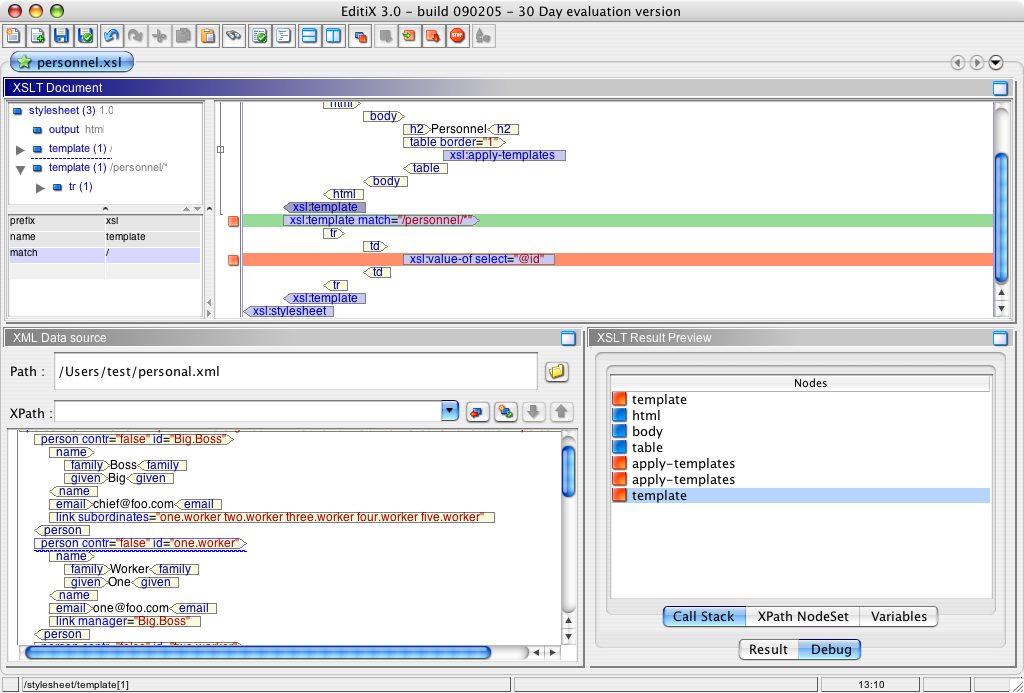
Task: Click the save-with-green-check toolbar icon
Action: click(x=86, y=35)
